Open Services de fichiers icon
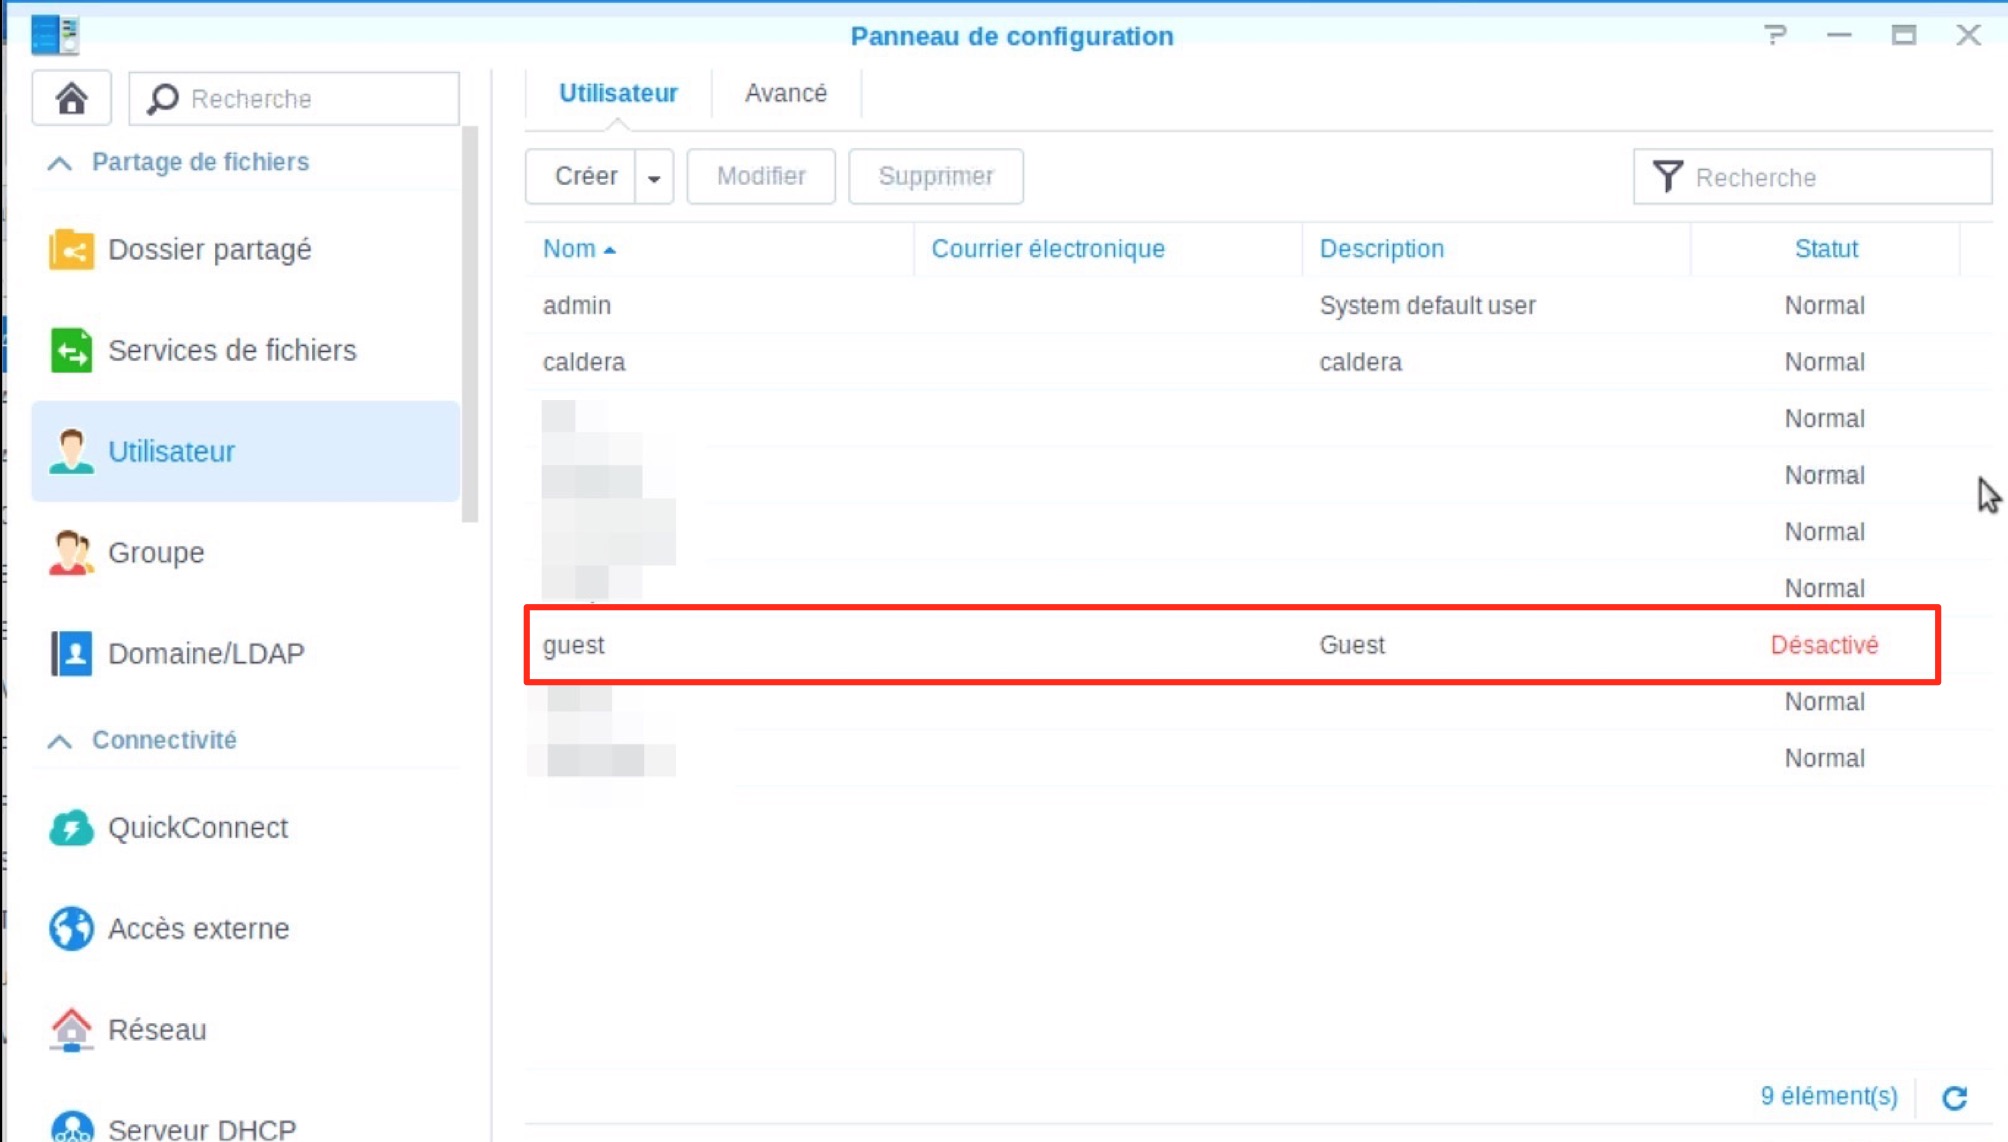The height and width of the screenshot is (1142, 2008). point(71,350)
